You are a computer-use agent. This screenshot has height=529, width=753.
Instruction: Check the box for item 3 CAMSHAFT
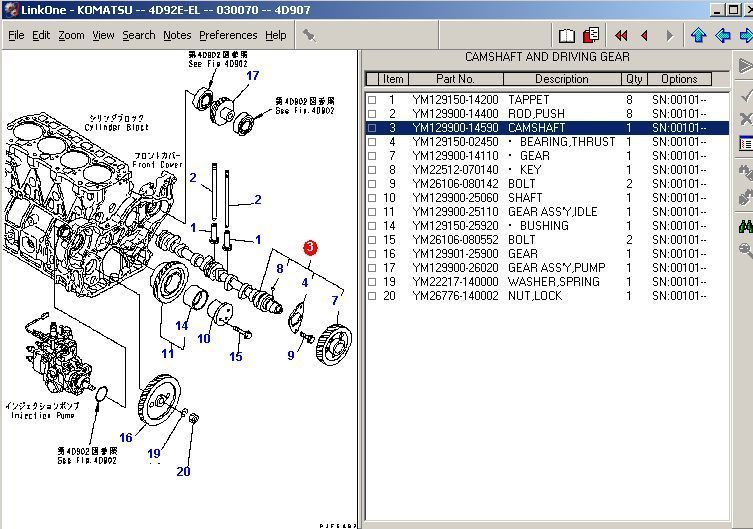coord(372,128)
